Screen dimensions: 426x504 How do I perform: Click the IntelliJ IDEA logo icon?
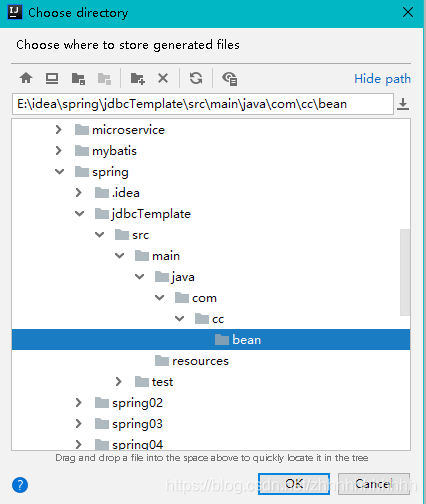pyautogui.click(x=15, y=12)
